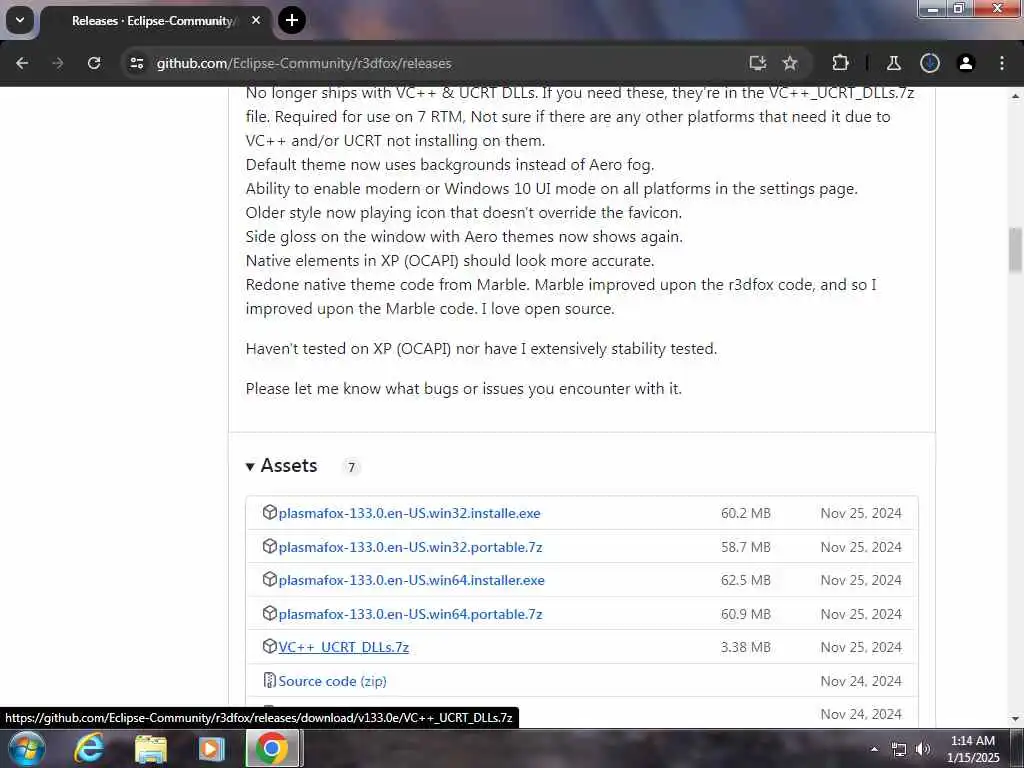
Task: Open a new browser tab
Action: [x=292, y=20]
